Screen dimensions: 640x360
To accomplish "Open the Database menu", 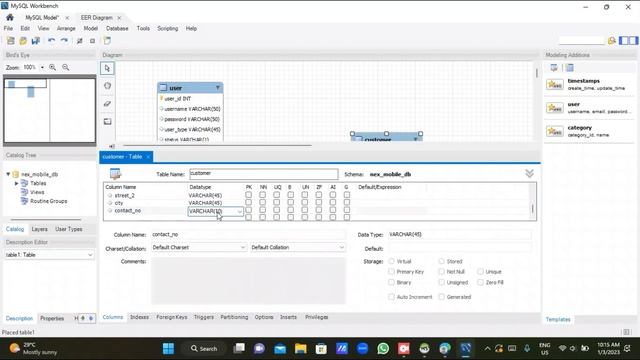I will point(117,29).
